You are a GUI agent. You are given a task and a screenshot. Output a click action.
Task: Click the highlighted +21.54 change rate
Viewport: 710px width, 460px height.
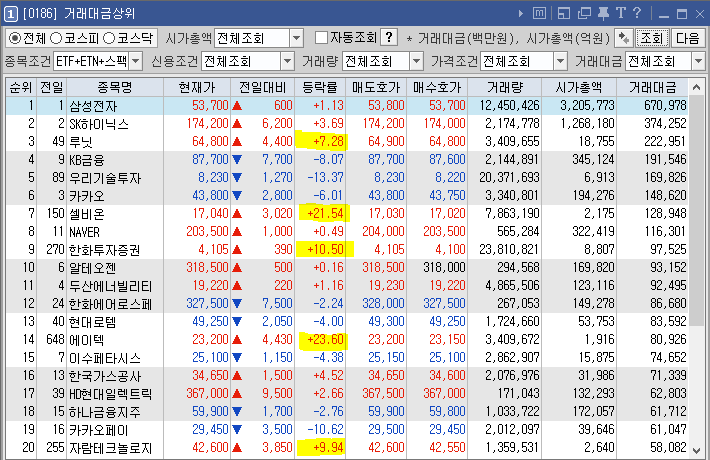point(325,213)
